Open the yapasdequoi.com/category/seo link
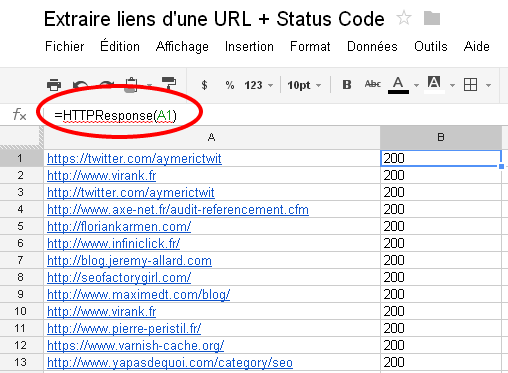The width and height of the screenshot is (508, 373). pos(170,362)
